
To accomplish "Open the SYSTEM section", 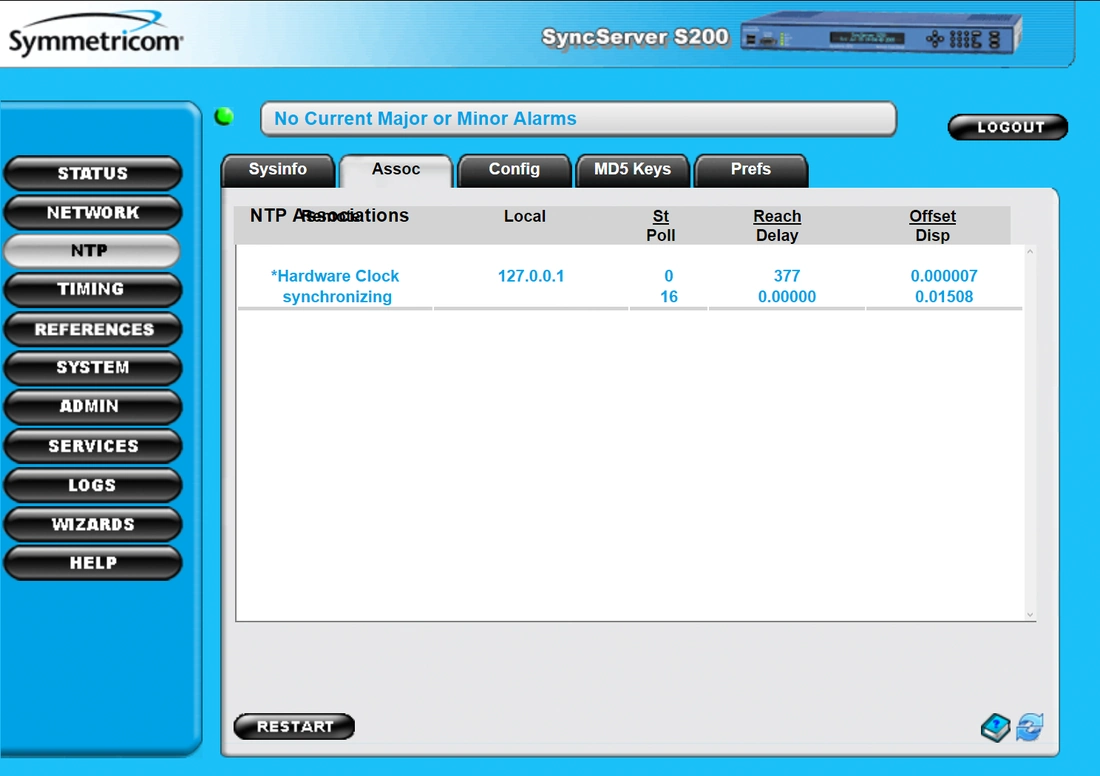I will (93, 367).
